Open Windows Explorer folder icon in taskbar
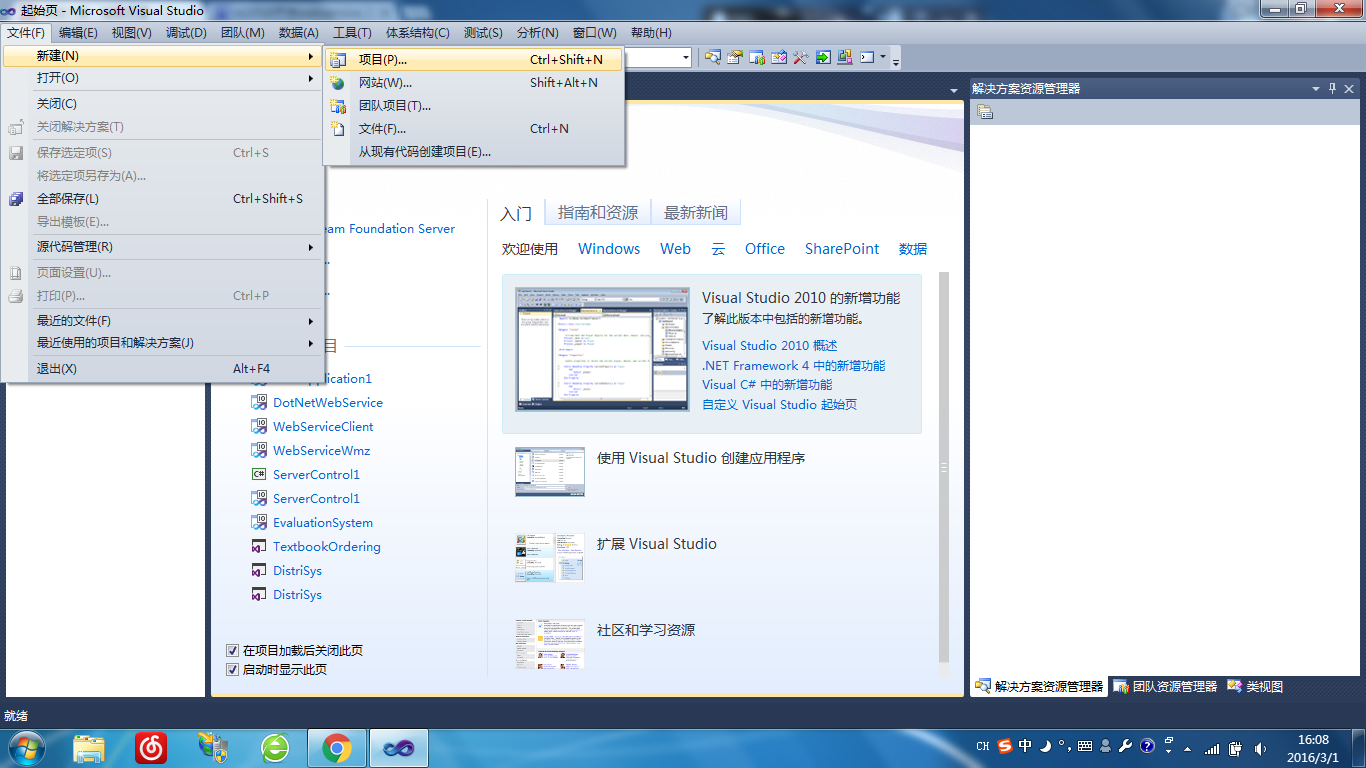The width and height of the screenshot is (1366, 768). pyautogui.click(x=89, y=747)
